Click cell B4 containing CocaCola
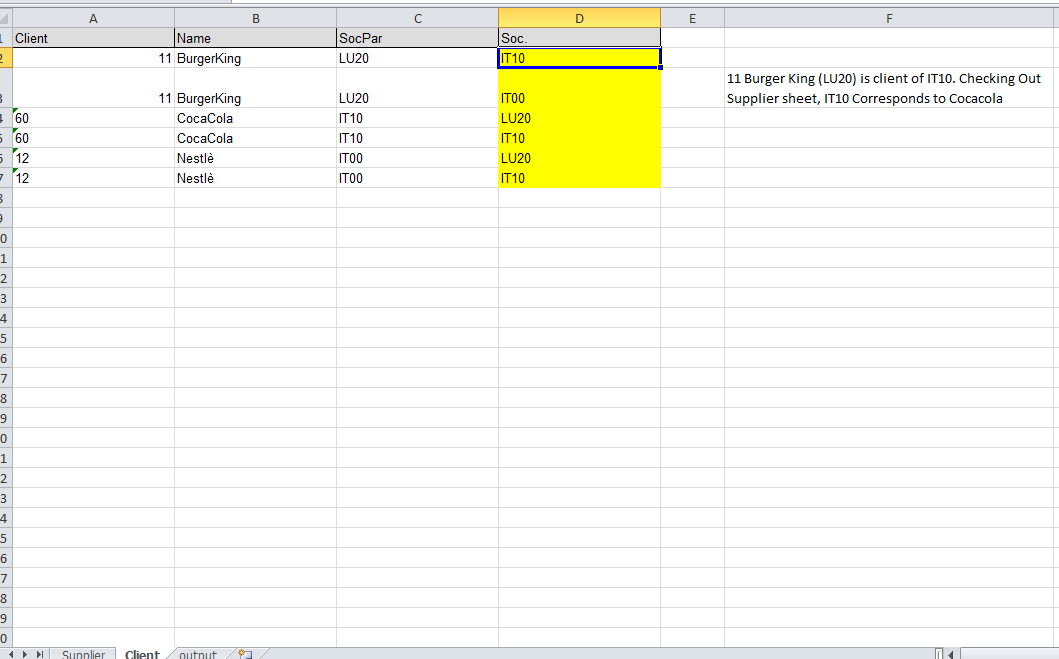The width and height of the screenshot is (1059, 659). pos(255,118)
